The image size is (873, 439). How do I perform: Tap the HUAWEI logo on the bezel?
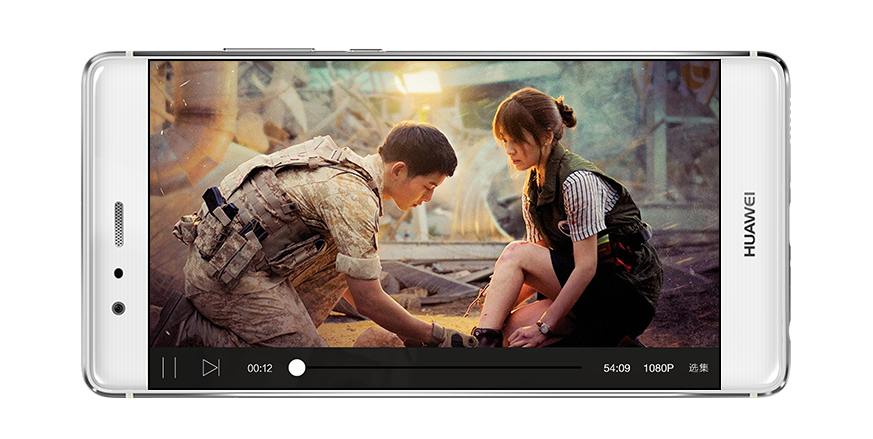[x=750, y=224]
